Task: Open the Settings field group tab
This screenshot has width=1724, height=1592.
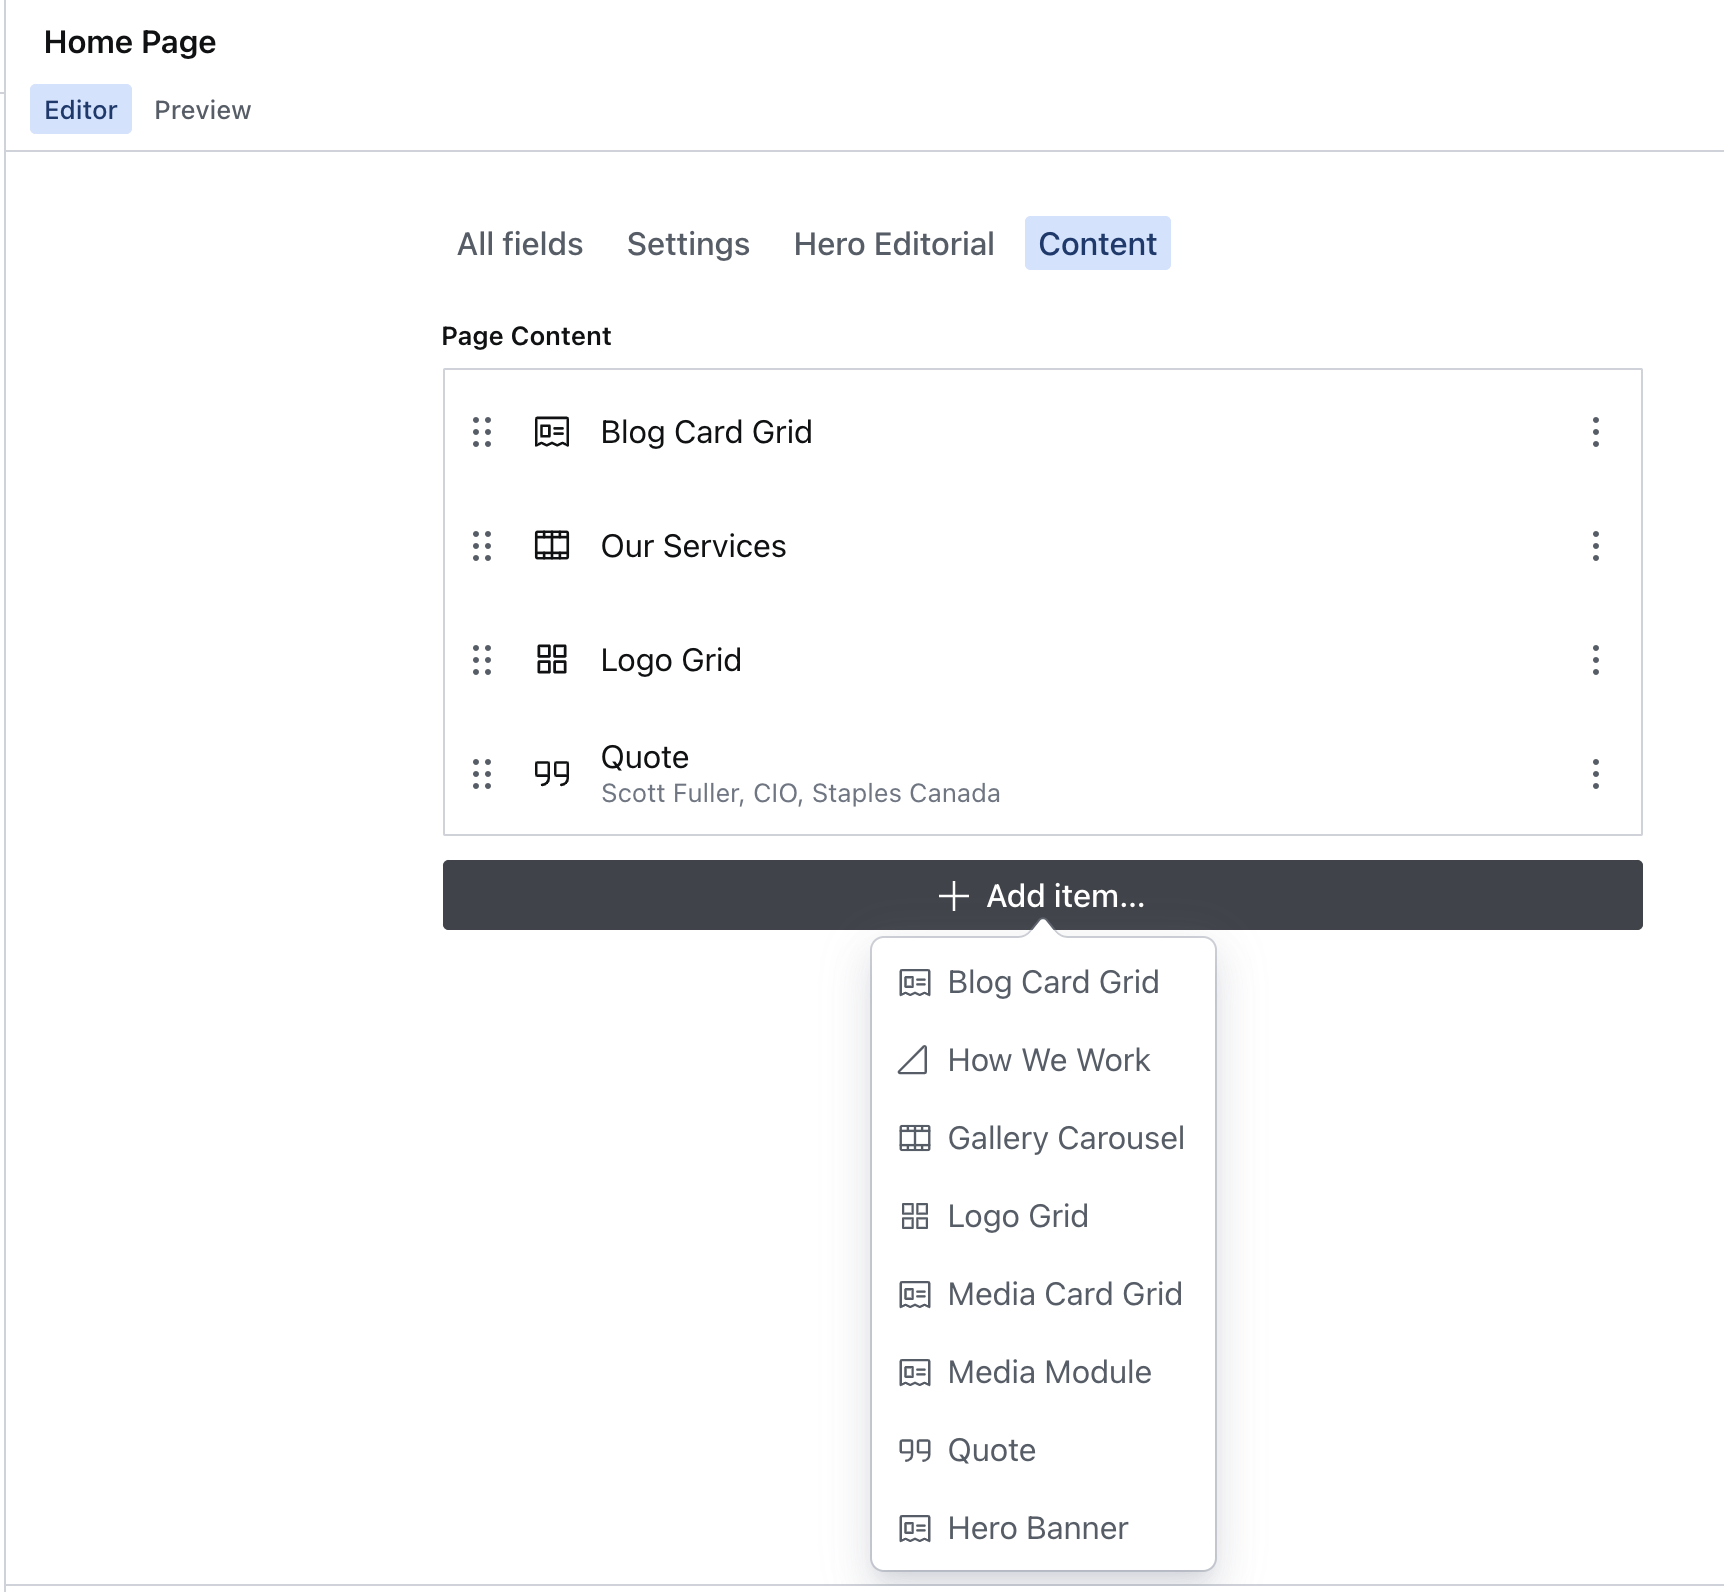Action: pyautogui.click(x=688, y=244)
